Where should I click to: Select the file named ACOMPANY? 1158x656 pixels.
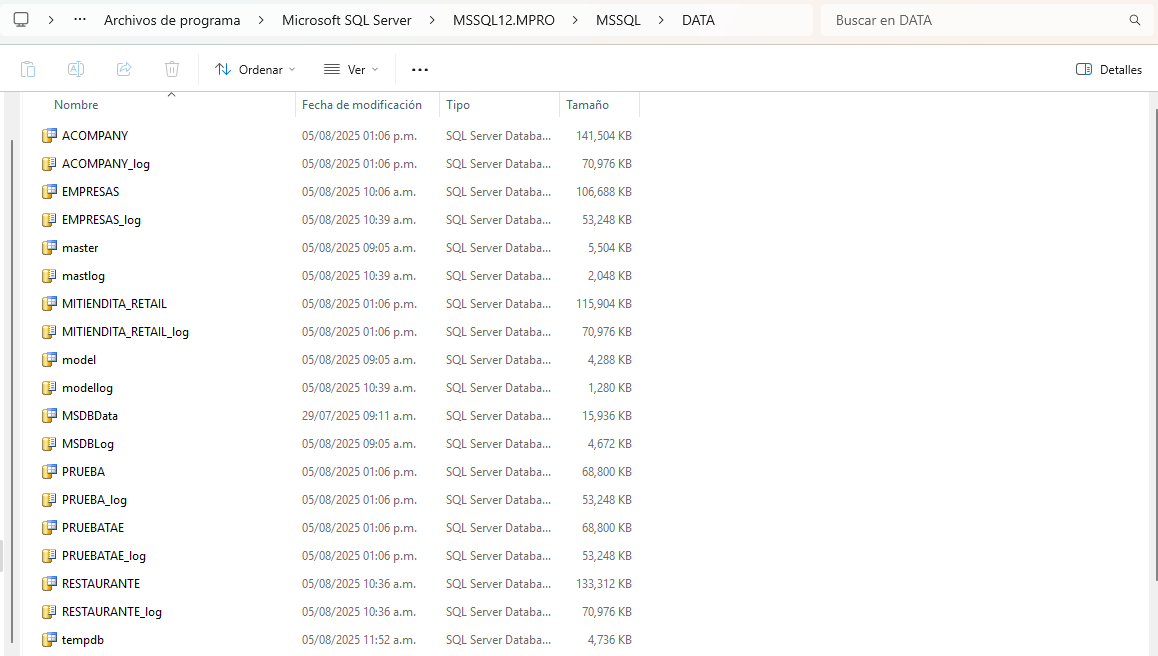(95, 135)
